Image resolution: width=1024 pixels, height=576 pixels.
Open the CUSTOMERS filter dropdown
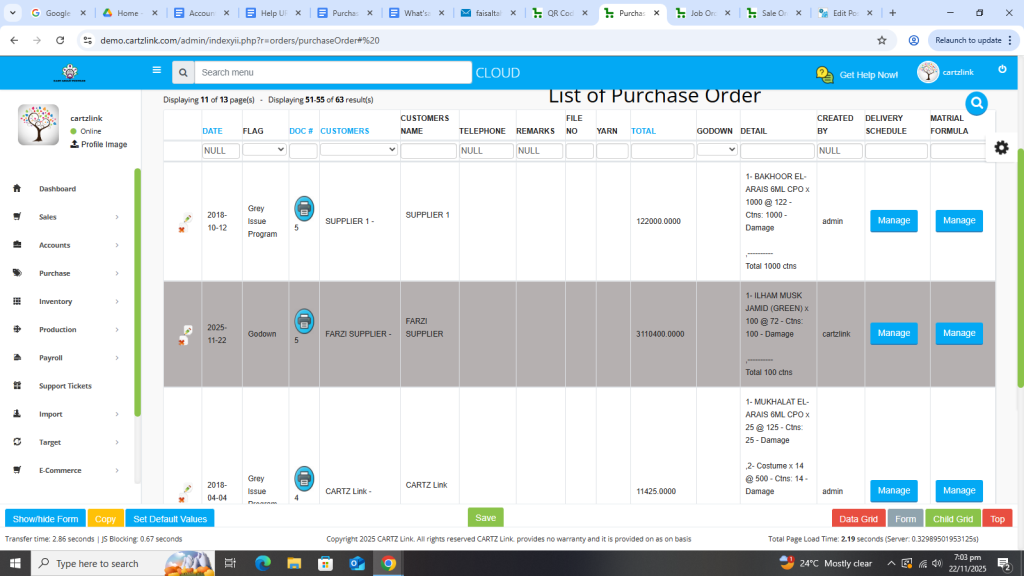(x=358, y=150)
